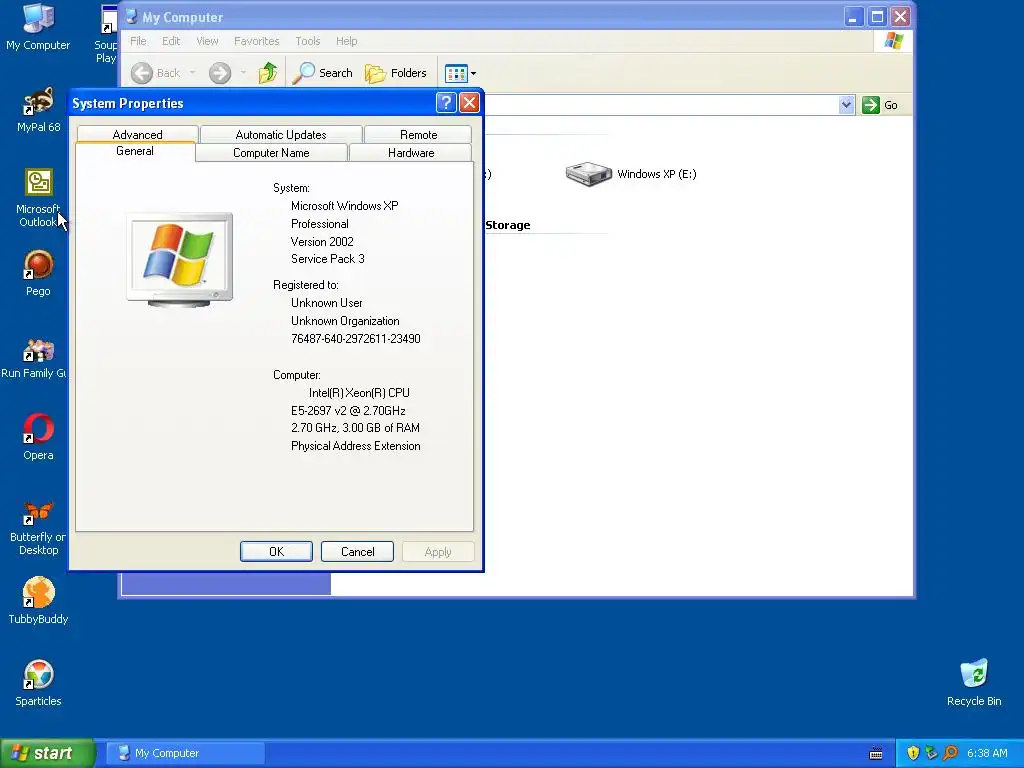1024x768 pixels.
Task: Open the Views button in the toolbar
Action: (456, 73)
